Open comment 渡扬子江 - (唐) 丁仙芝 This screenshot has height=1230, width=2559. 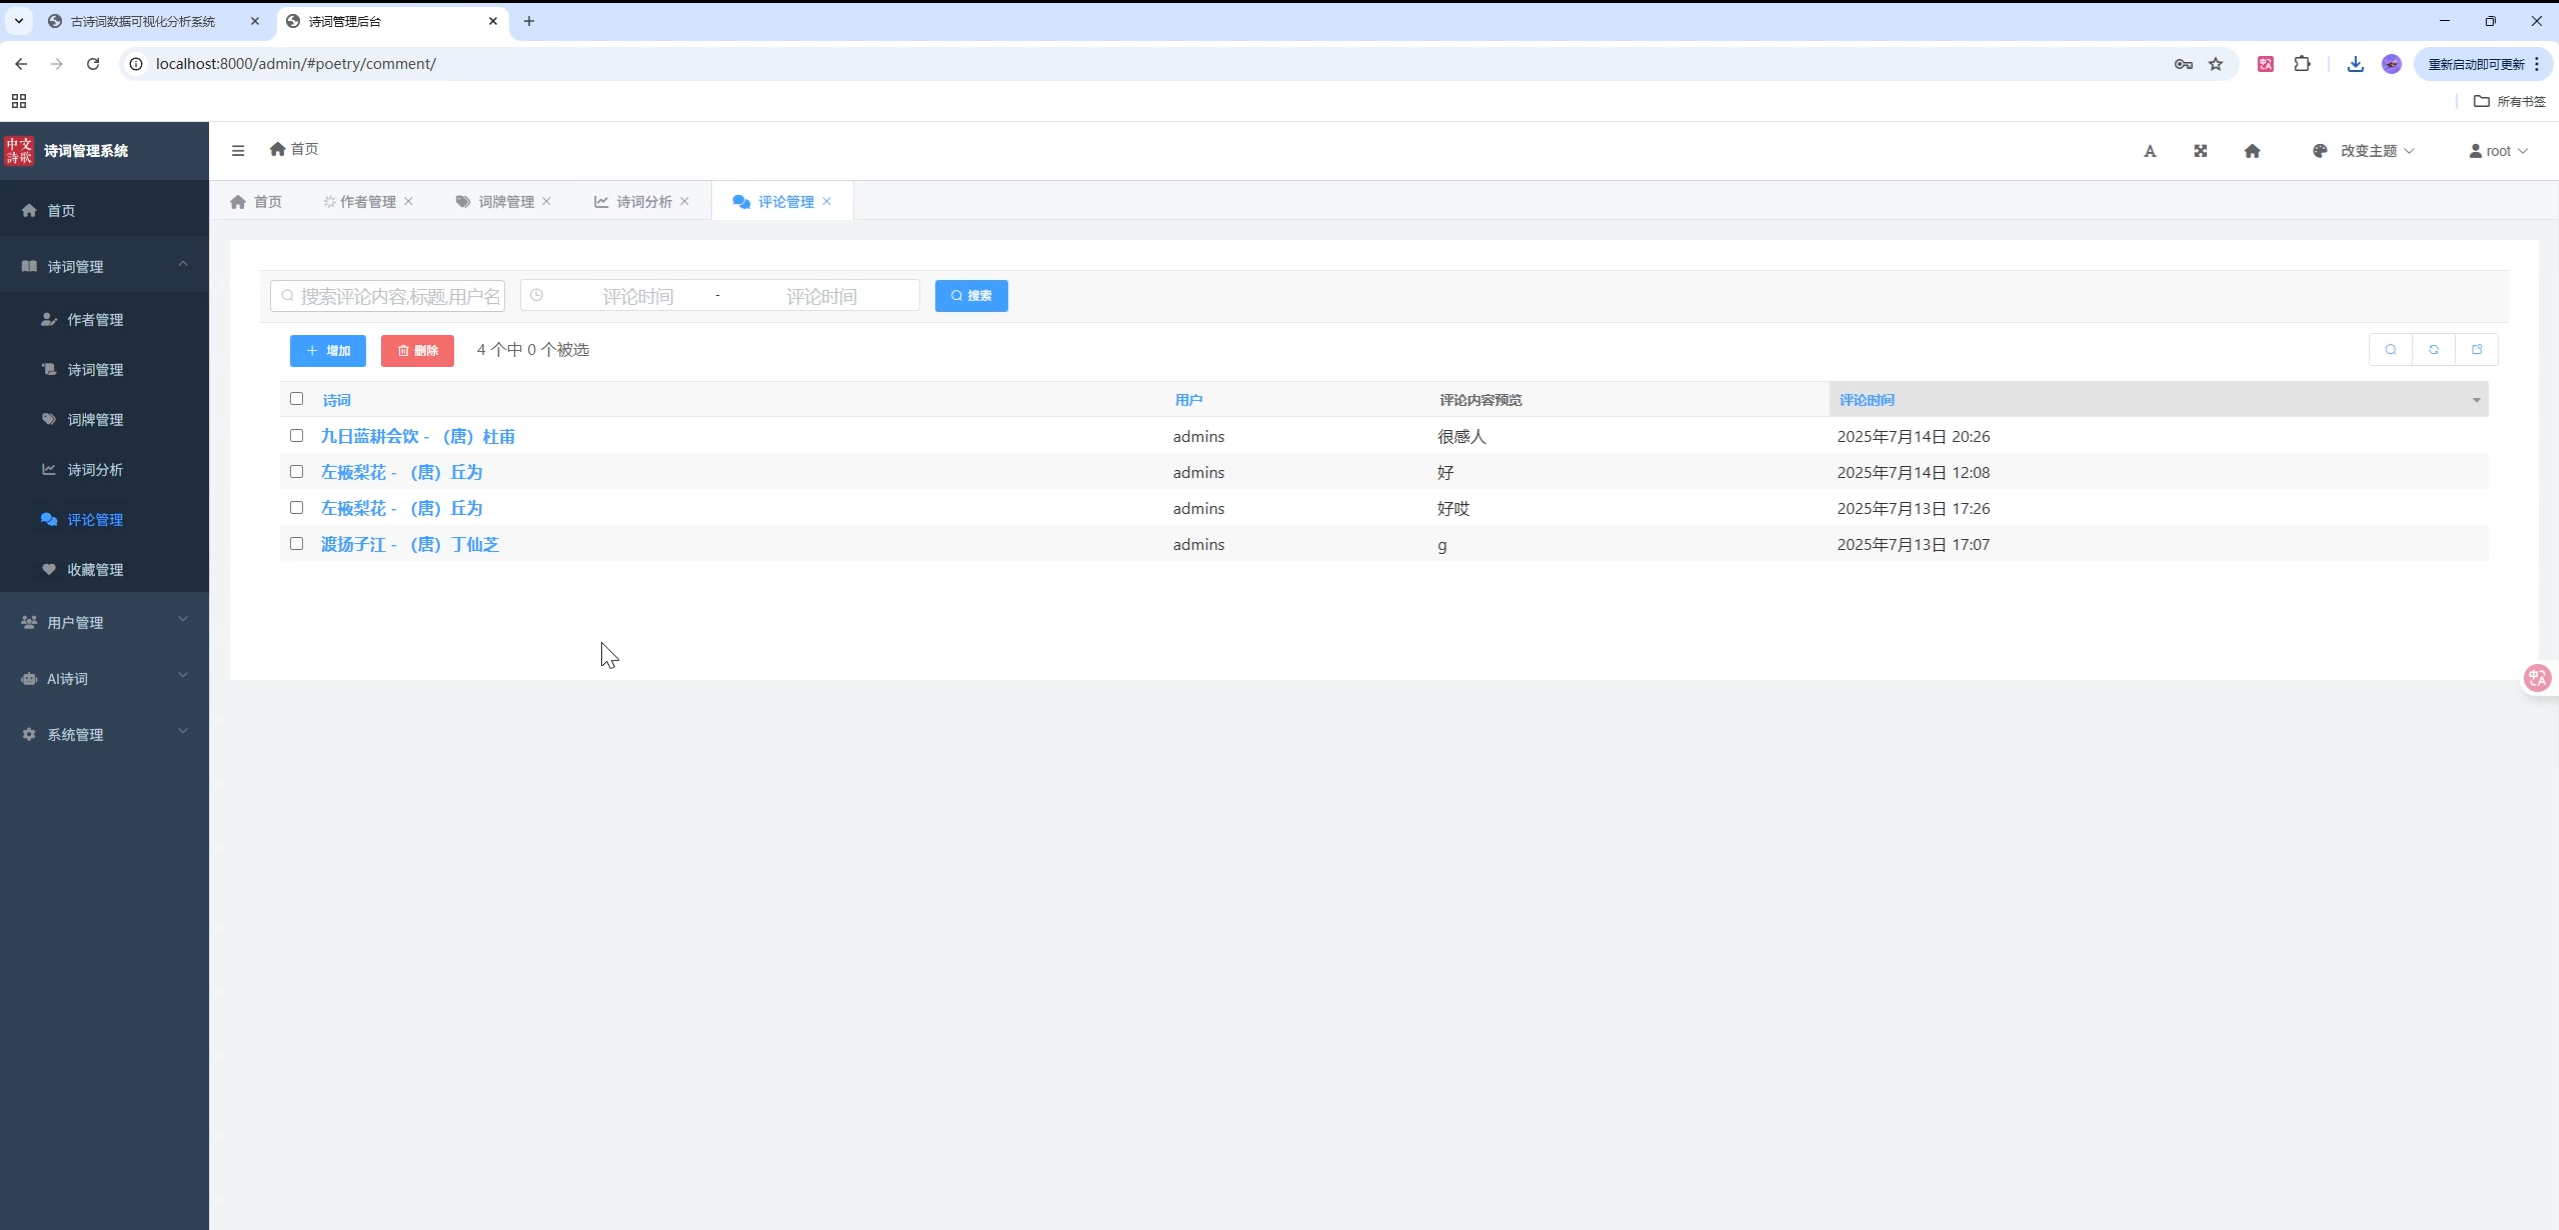(x=409, y=544)
